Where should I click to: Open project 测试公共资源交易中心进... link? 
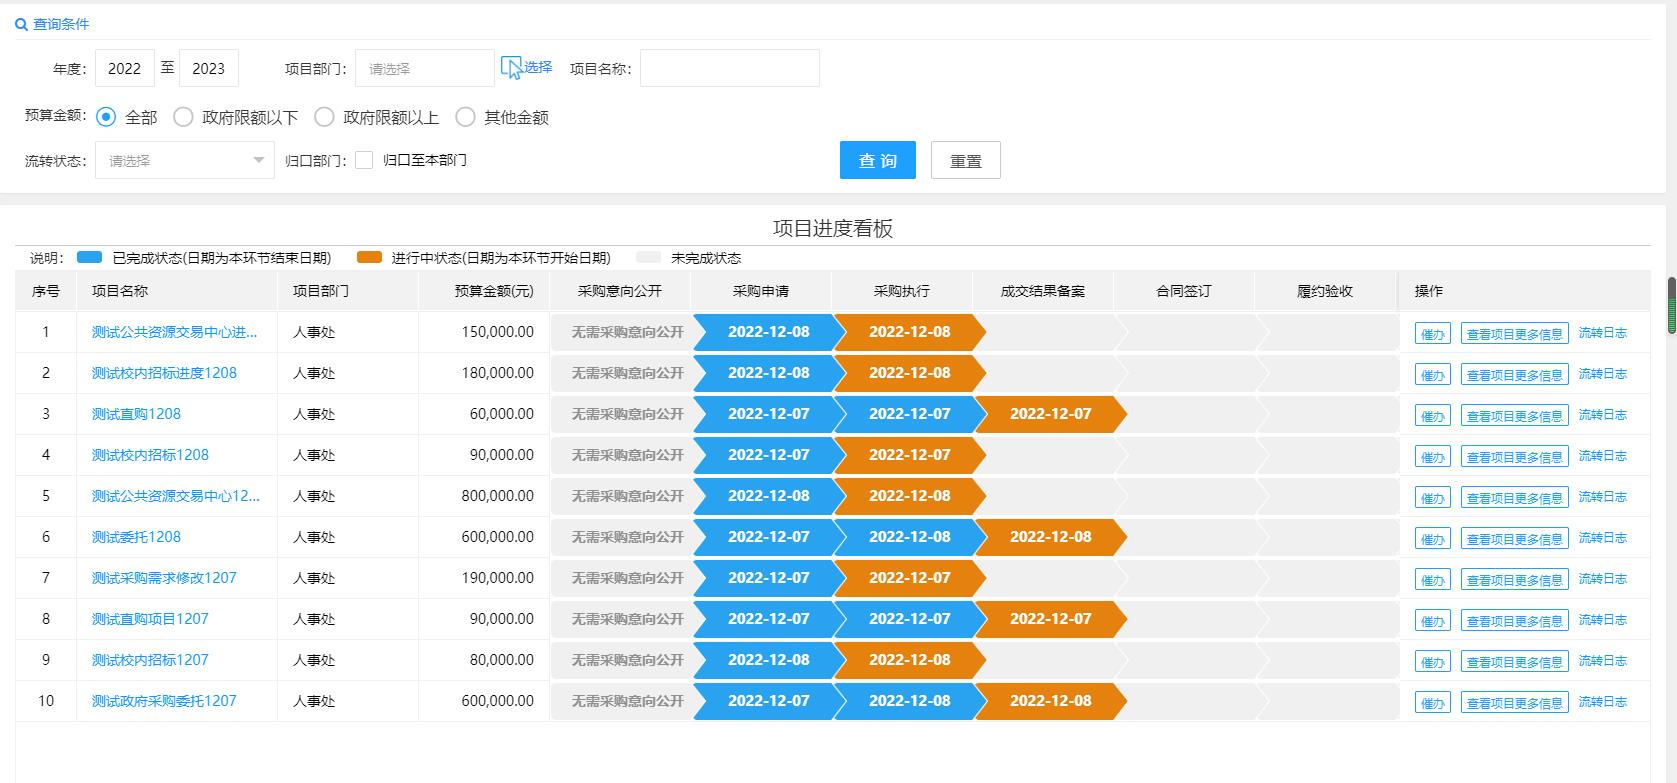tap(175, 332)
